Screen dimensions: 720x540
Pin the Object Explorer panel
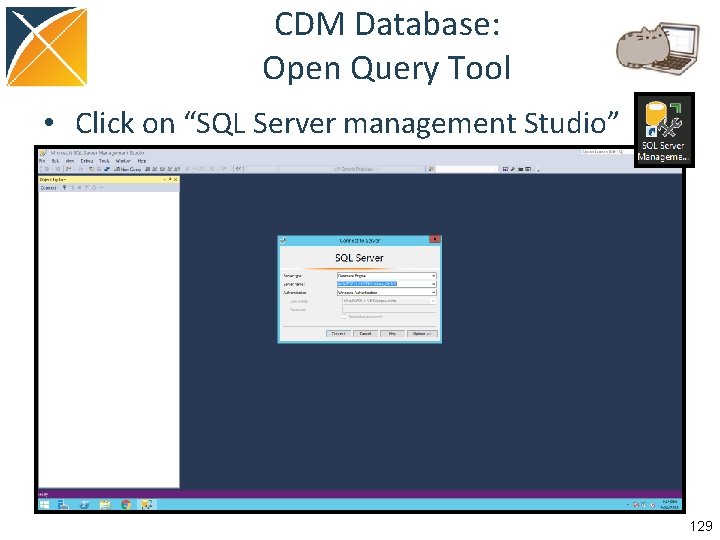(170, 180)
